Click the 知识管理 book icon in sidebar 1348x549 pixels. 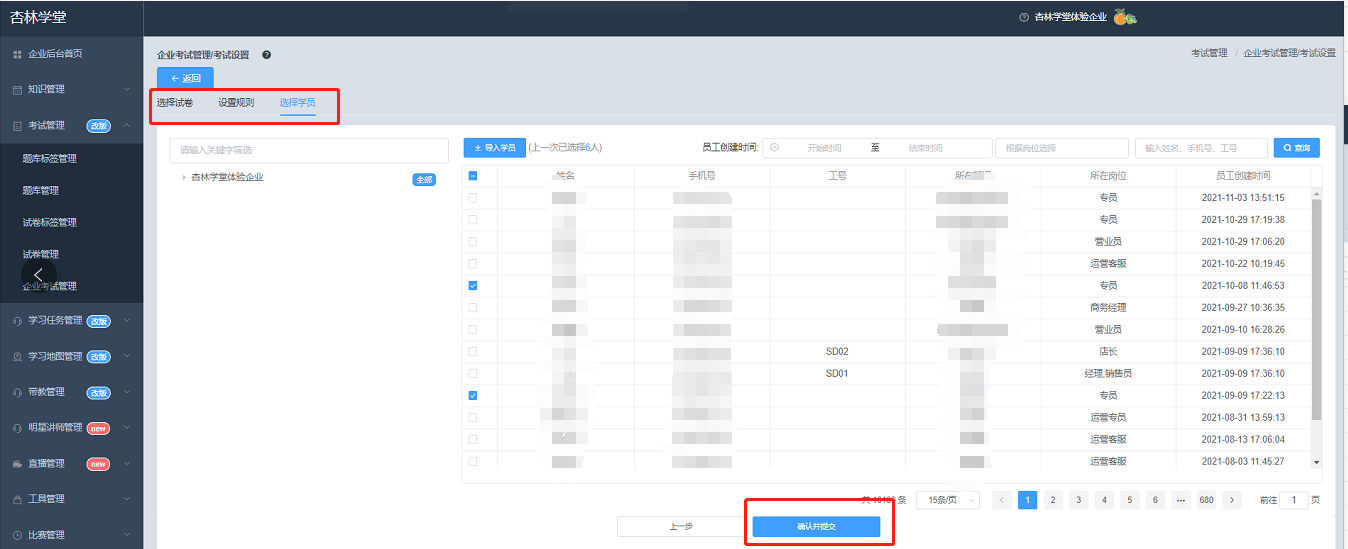(x=17, y=90)
